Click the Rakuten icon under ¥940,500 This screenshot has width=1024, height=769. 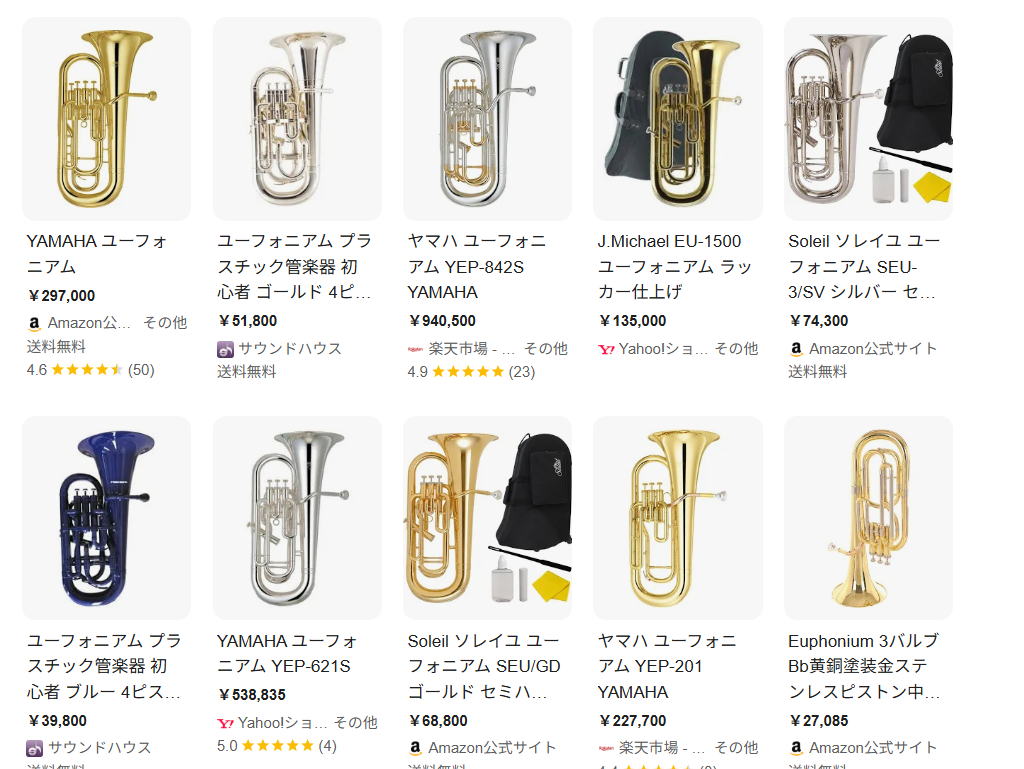point(415,349)
